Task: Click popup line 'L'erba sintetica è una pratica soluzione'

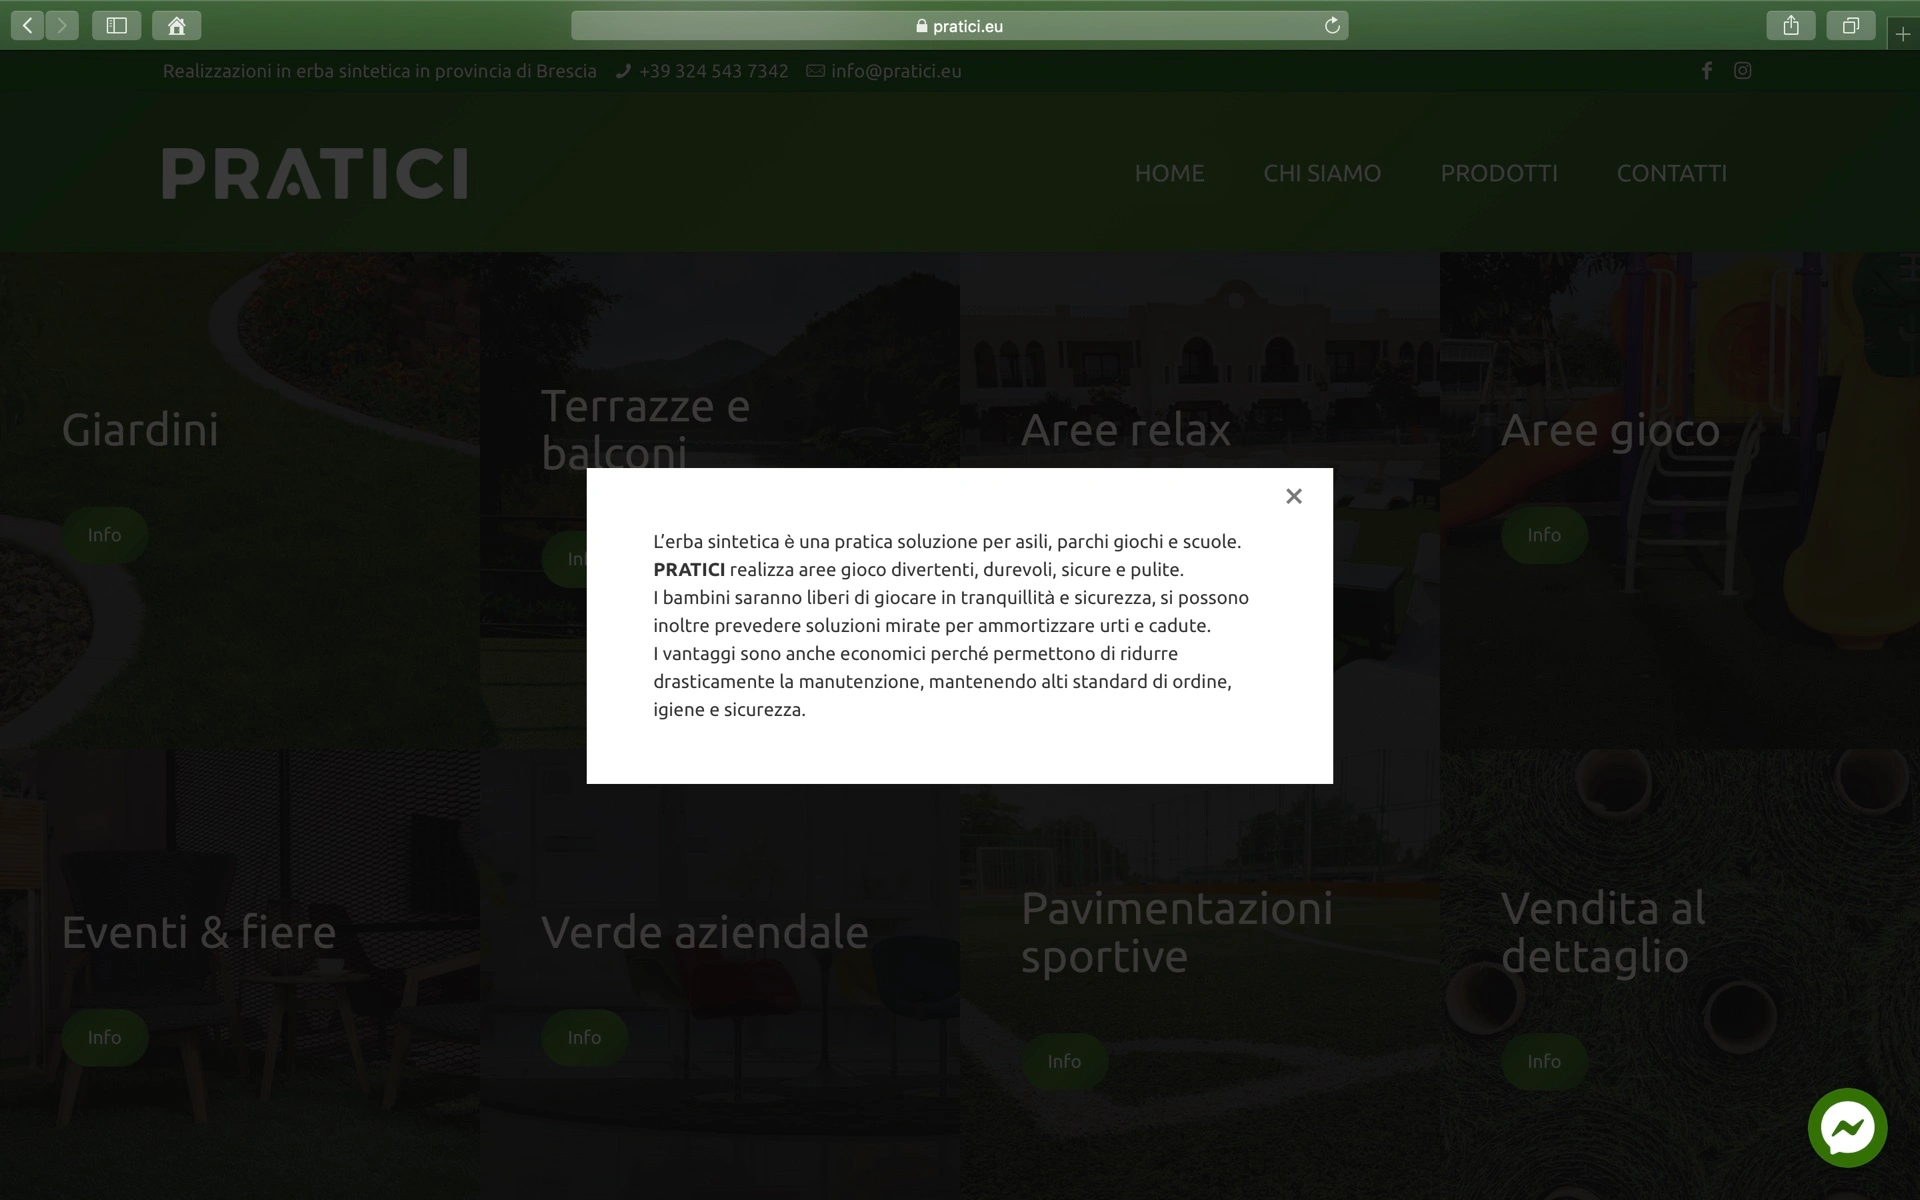Action: (947, 542)
